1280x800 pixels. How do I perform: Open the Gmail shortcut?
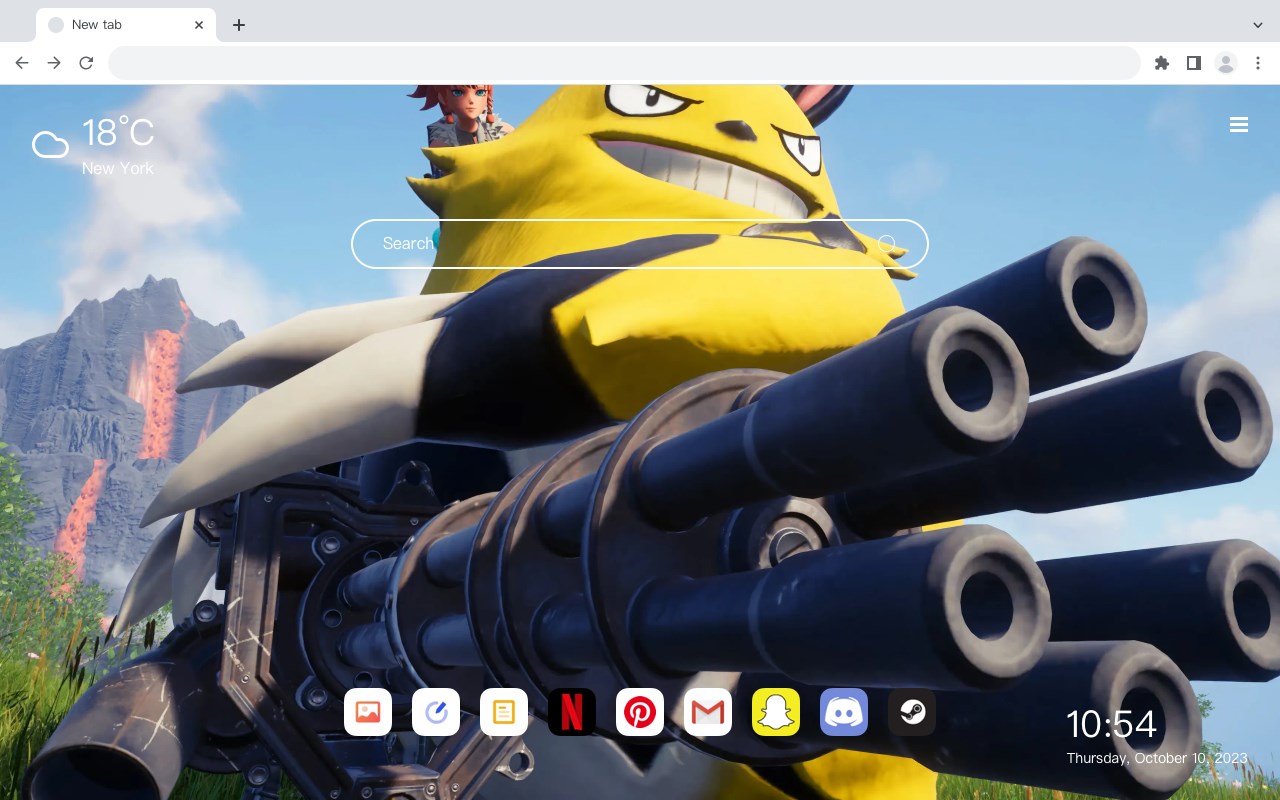(708, 712)
